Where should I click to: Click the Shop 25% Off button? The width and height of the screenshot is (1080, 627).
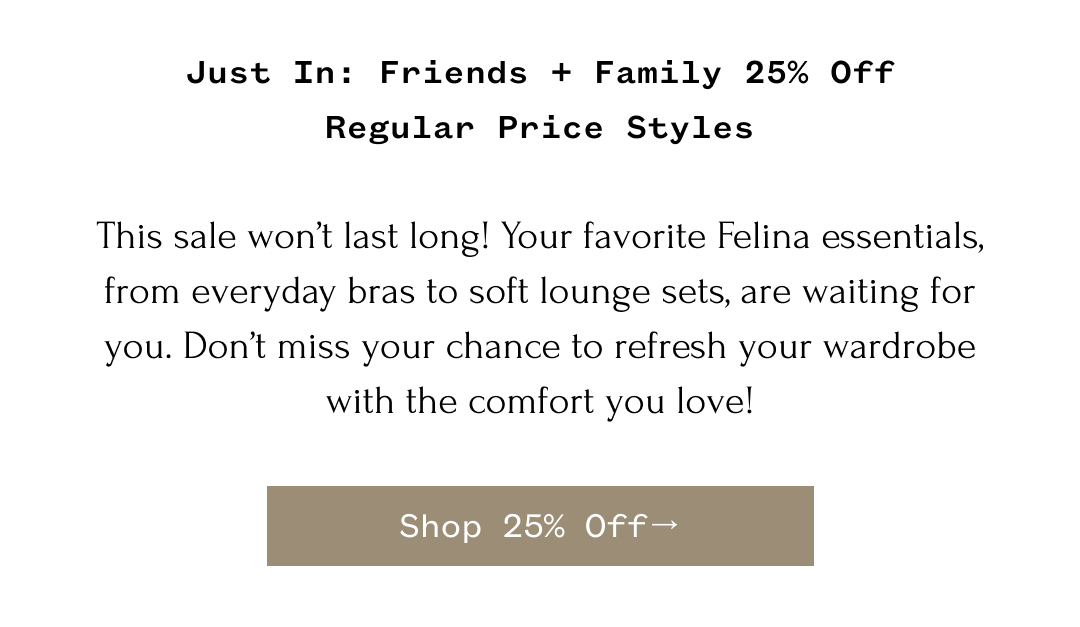click(x=540, y=526)
